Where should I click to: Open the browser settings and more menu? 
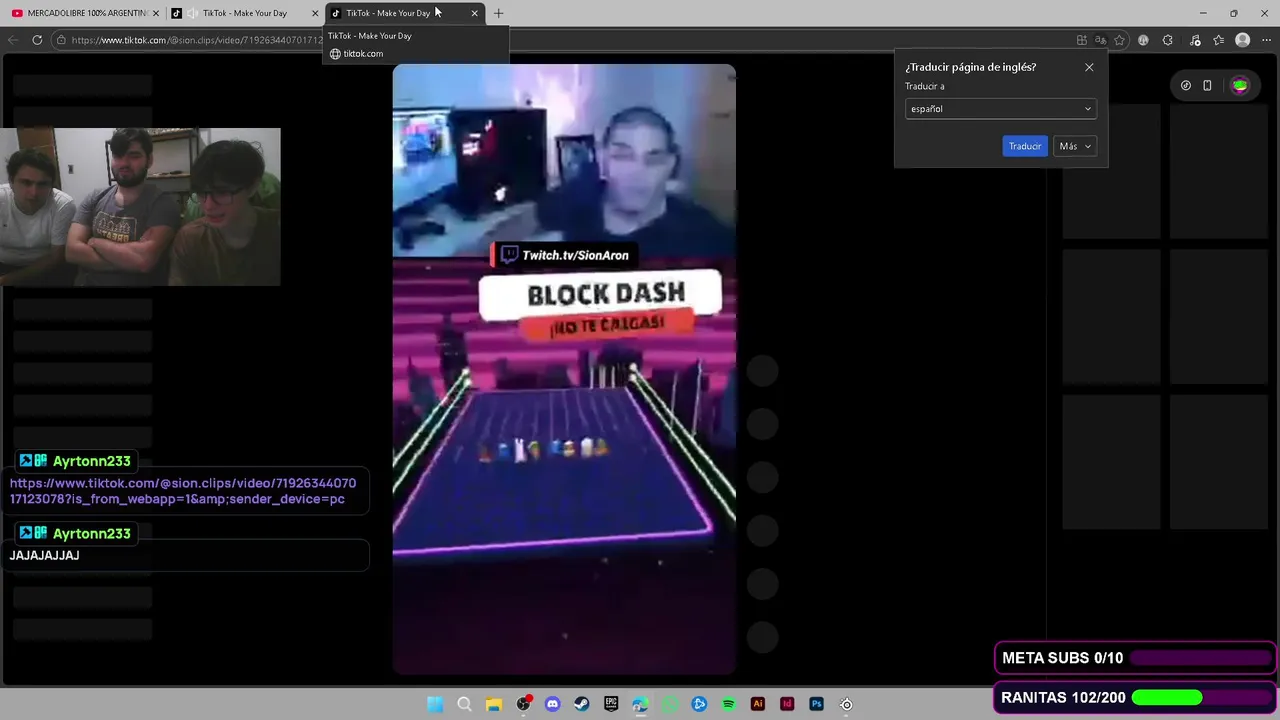point(1267,40)
